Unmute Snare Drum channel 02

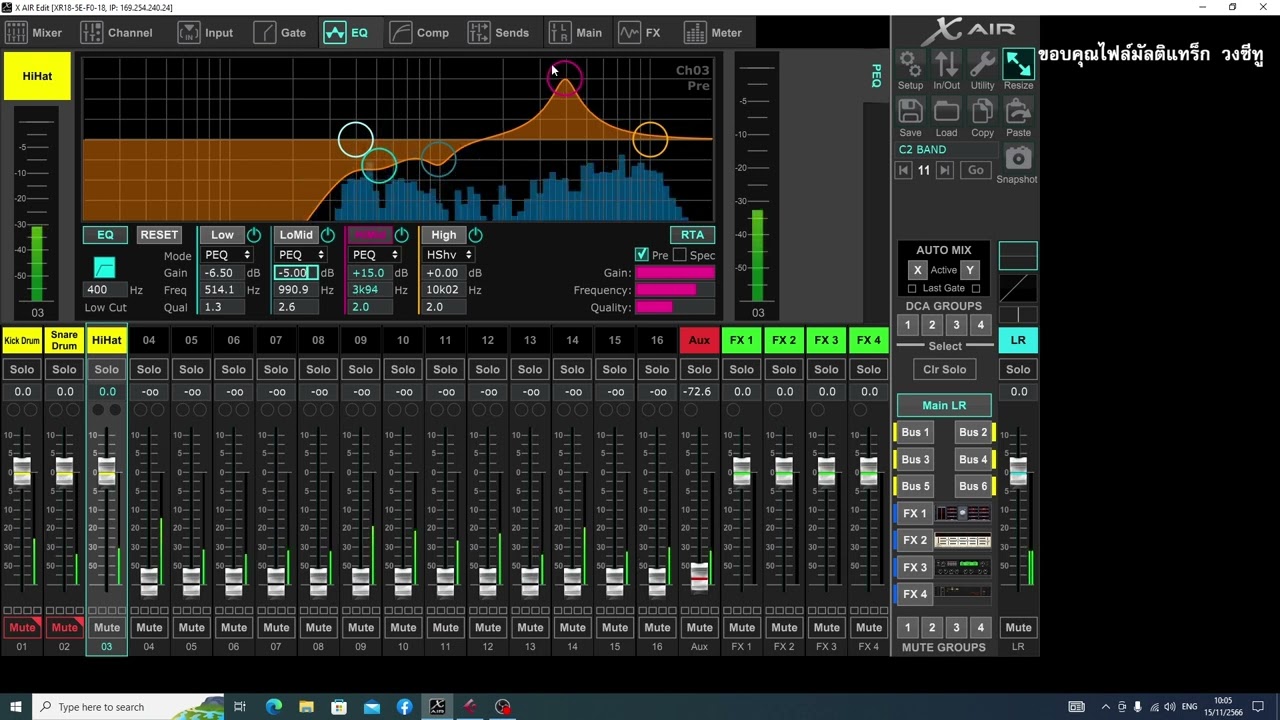pos(64,628)
